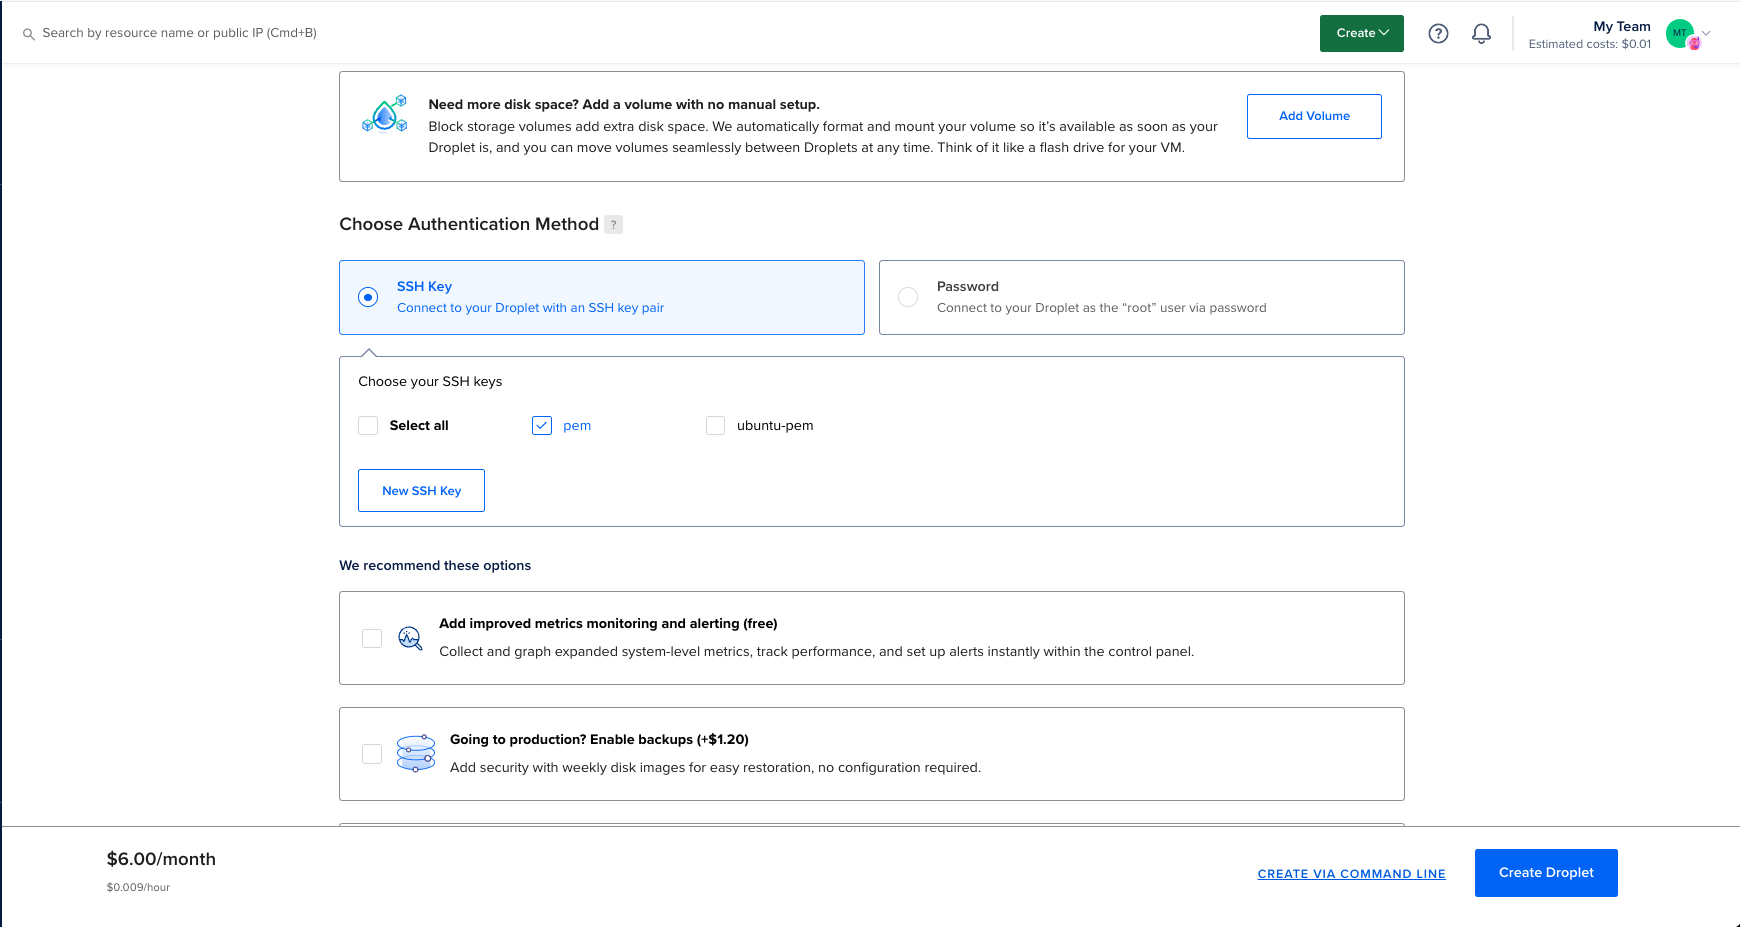
Task: Click the Create Droplet button
Action: pos(1545,872)
